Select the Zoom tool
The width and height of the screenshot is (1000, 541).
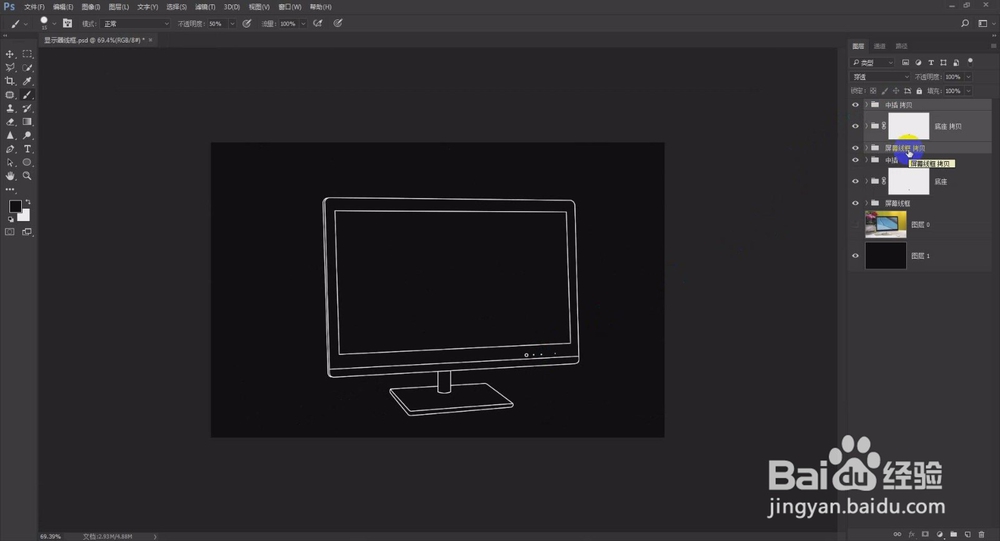click(27, 176)
